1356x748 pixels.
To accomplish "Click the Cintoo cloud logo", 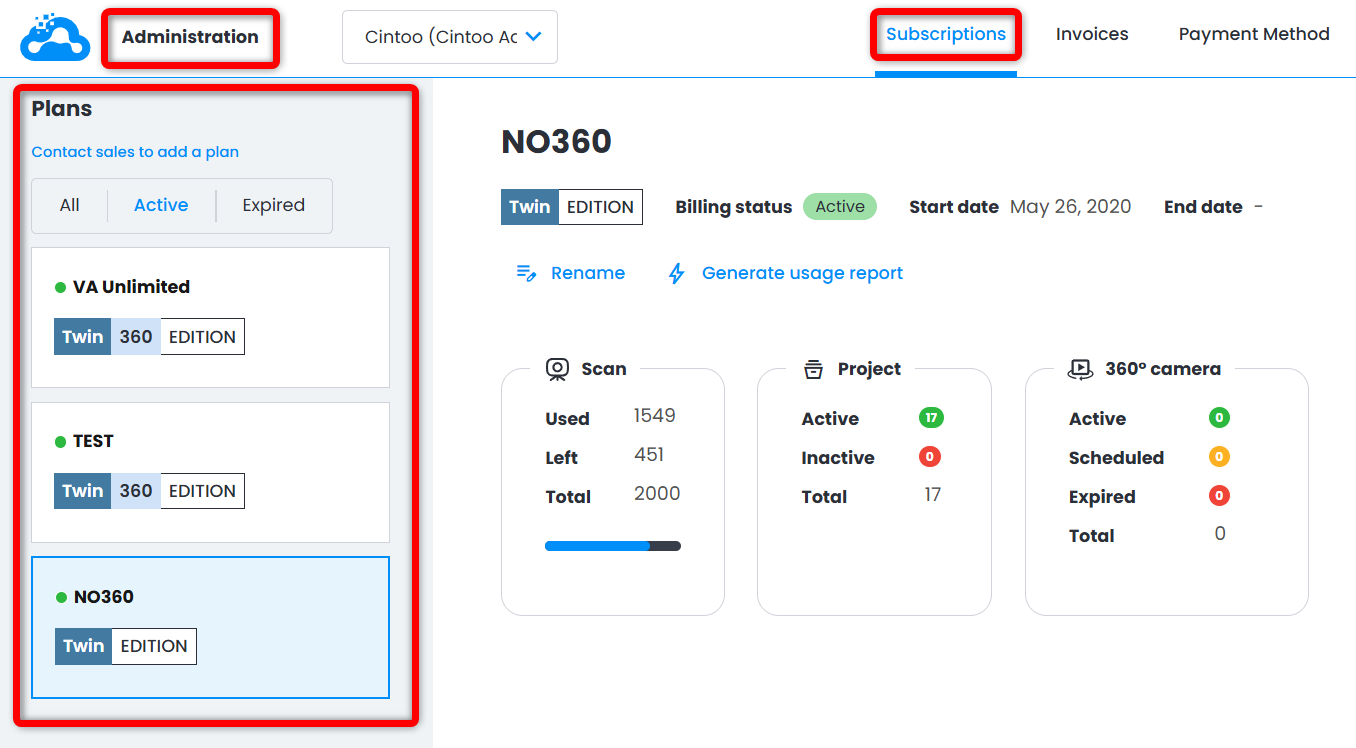I will coord(55,37).
